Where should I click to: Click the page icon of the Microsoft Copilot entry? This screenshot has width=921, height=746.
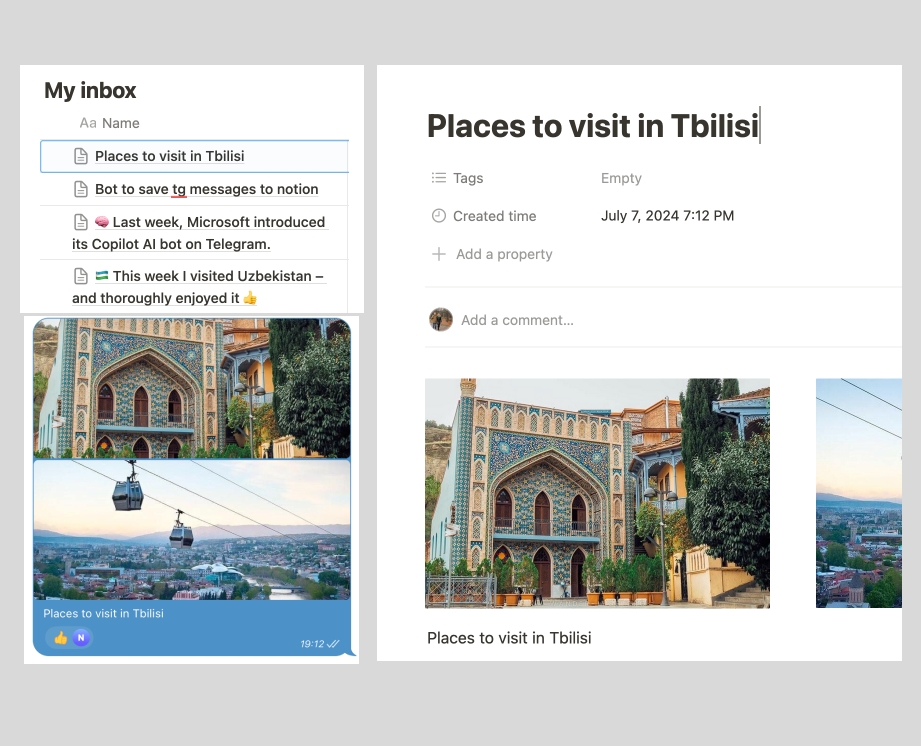[x=81, y=222]
